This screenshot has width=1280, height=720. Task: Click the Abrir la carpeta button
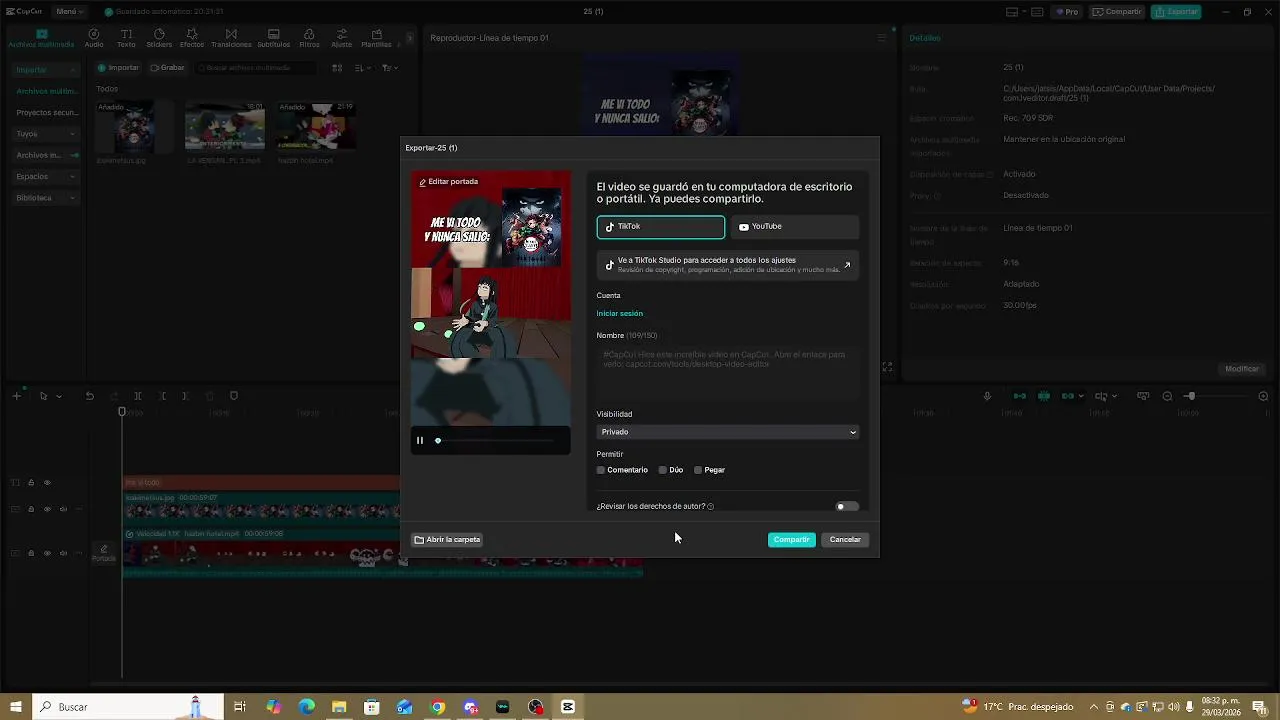click(447, 540)
